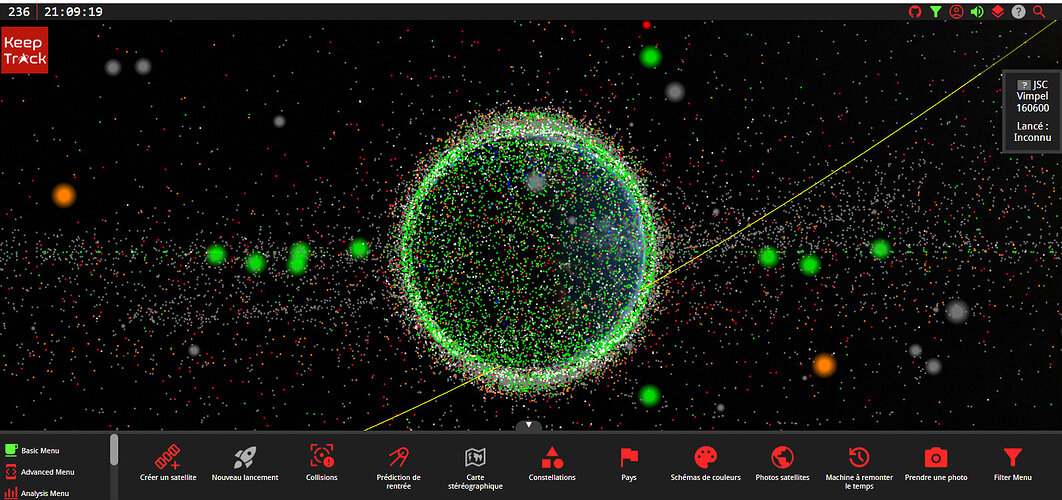Collapse bottom menu with down arrow handle
The image size is (1062, 500).
pyautogui.click(x=528, y=425)
